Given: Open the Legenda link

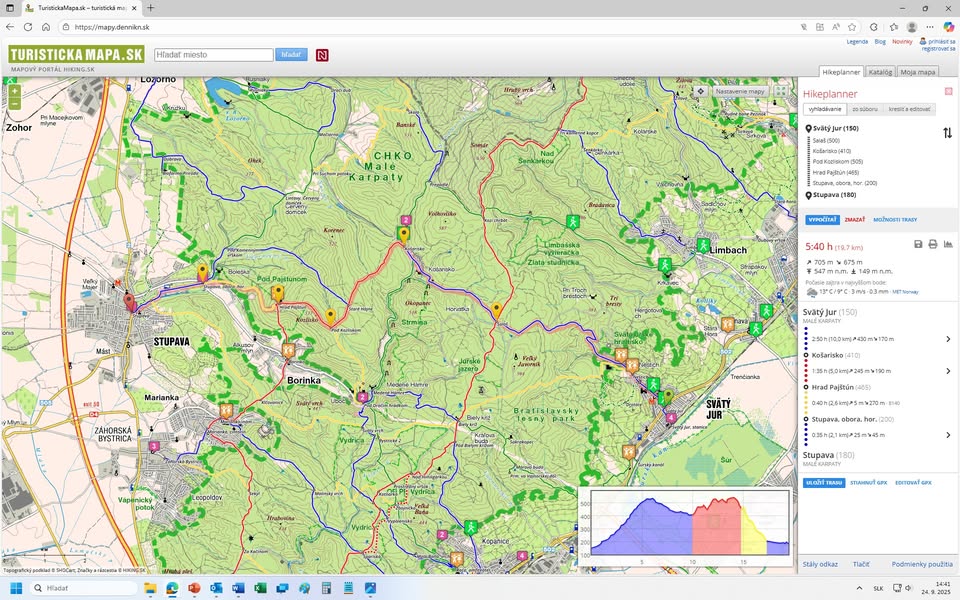Looking at the screenshot, I should 857,42.
